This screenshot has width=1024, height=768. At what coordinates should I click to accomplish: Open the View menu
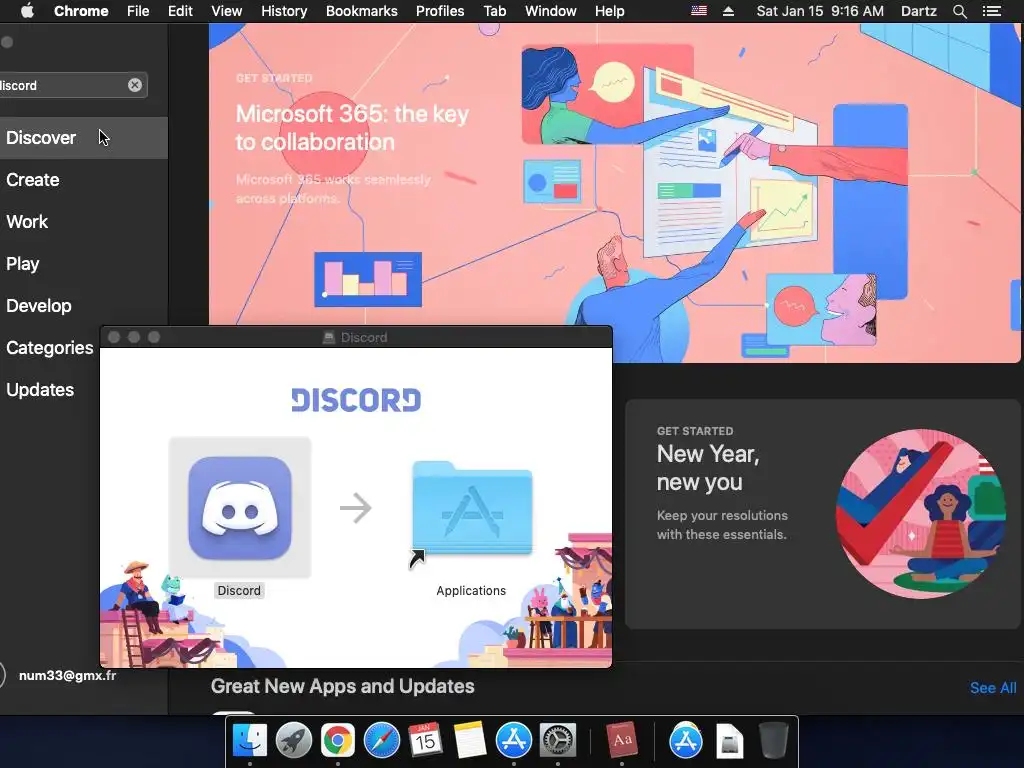click(x=226, y=11)
